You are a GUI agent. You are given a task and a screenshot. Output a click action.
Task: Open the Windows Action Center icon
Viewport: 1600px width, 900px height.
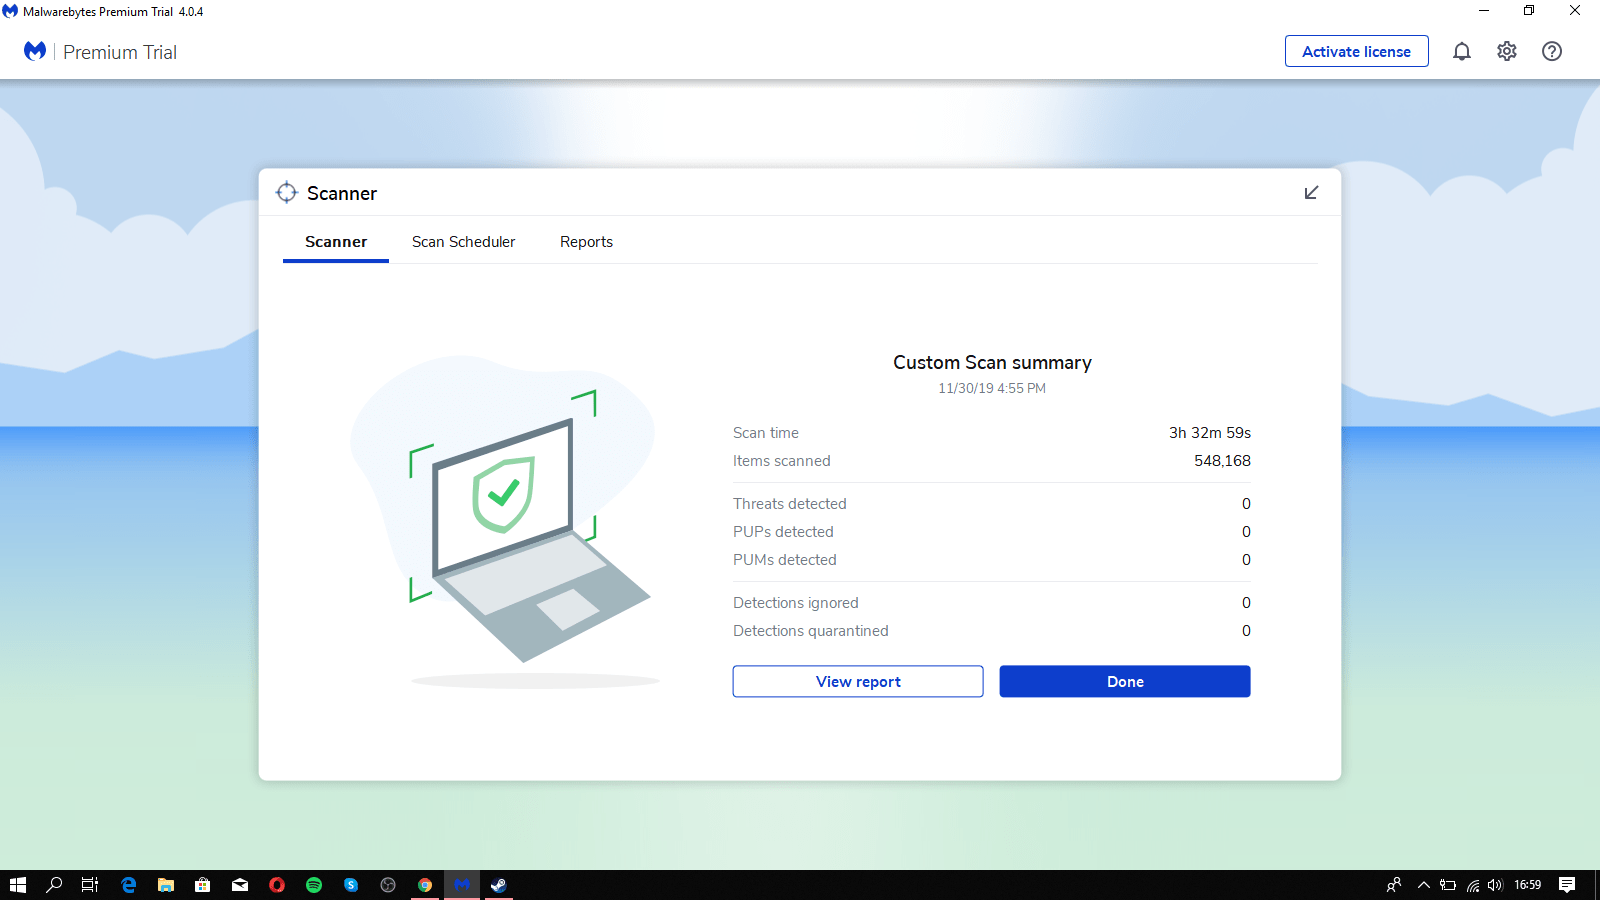tap(1567, 885)
